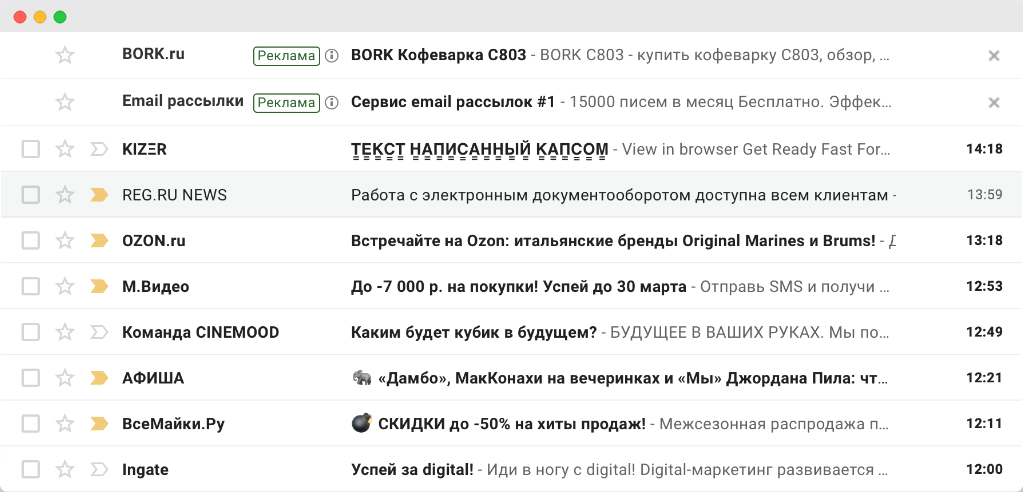
Task: Toggle importance marker on OZON.ru email
Action: click(99, 241)
